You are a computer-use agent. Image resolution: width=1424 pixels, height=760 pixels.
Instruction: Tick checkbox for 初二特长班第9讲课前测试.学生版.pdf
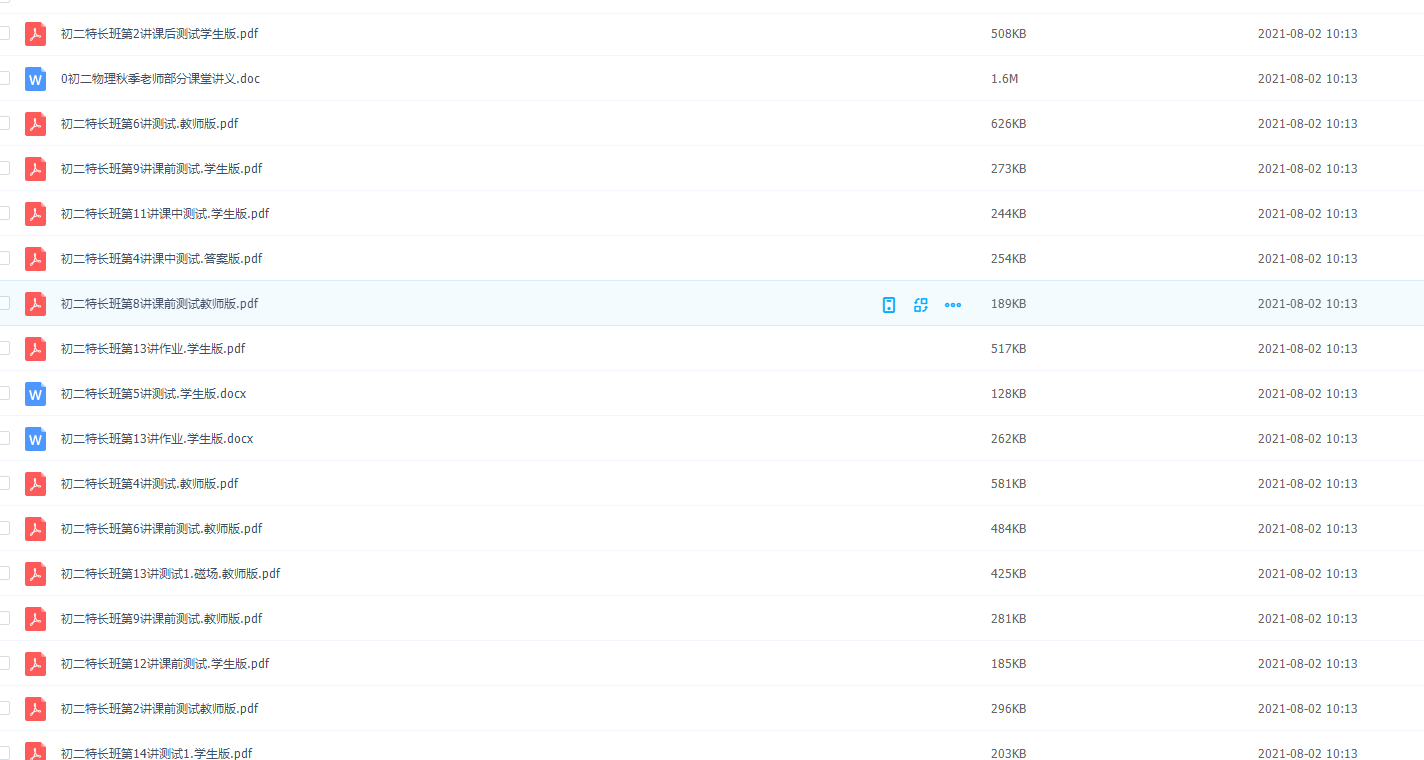(4, 168)
